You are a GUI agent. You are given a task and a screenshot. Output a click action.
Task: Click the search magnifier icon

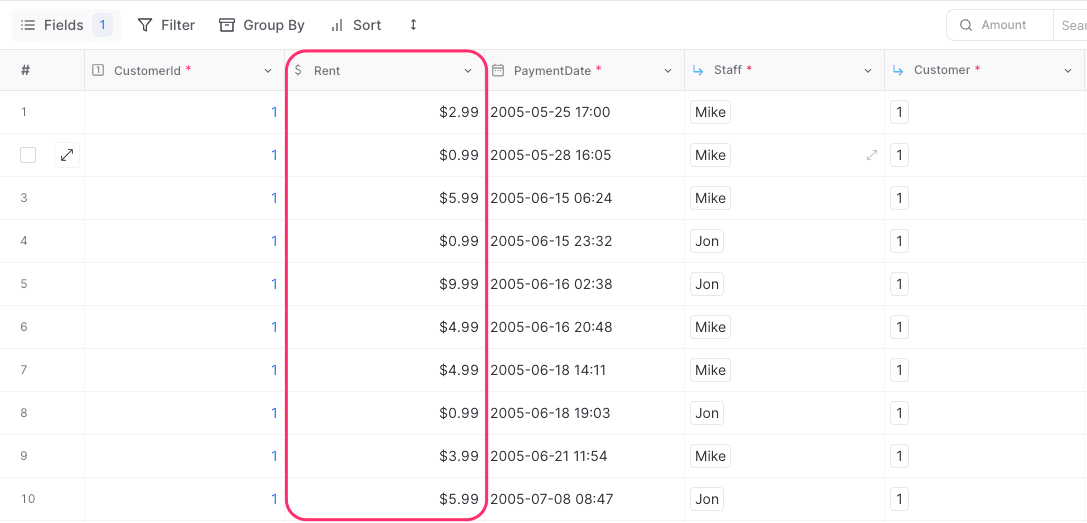click(966, 25)
